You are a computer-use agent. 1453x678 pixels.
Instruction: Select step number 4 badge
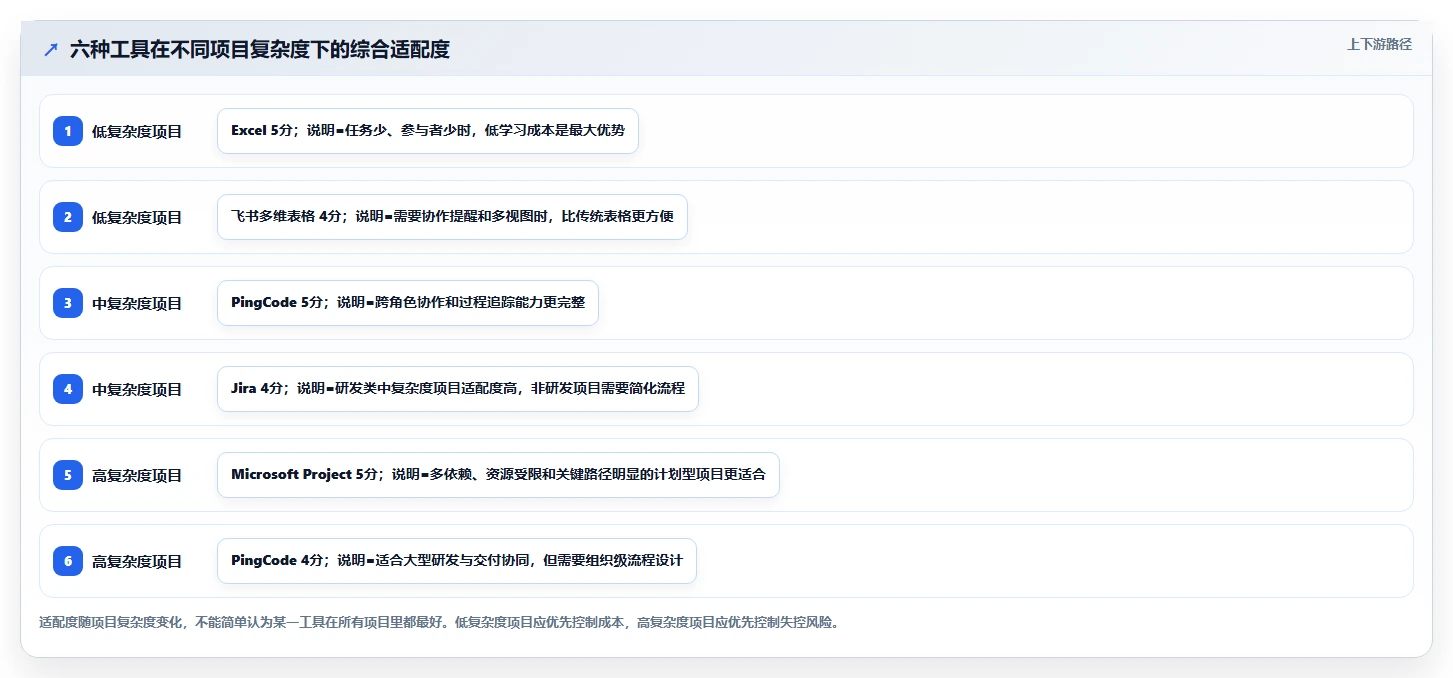68,389
